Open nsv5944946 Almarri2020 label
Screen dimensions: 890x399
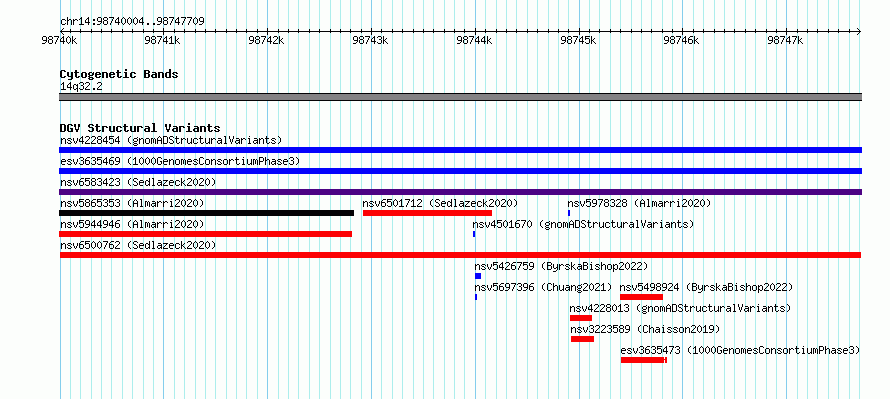point(132,224)
